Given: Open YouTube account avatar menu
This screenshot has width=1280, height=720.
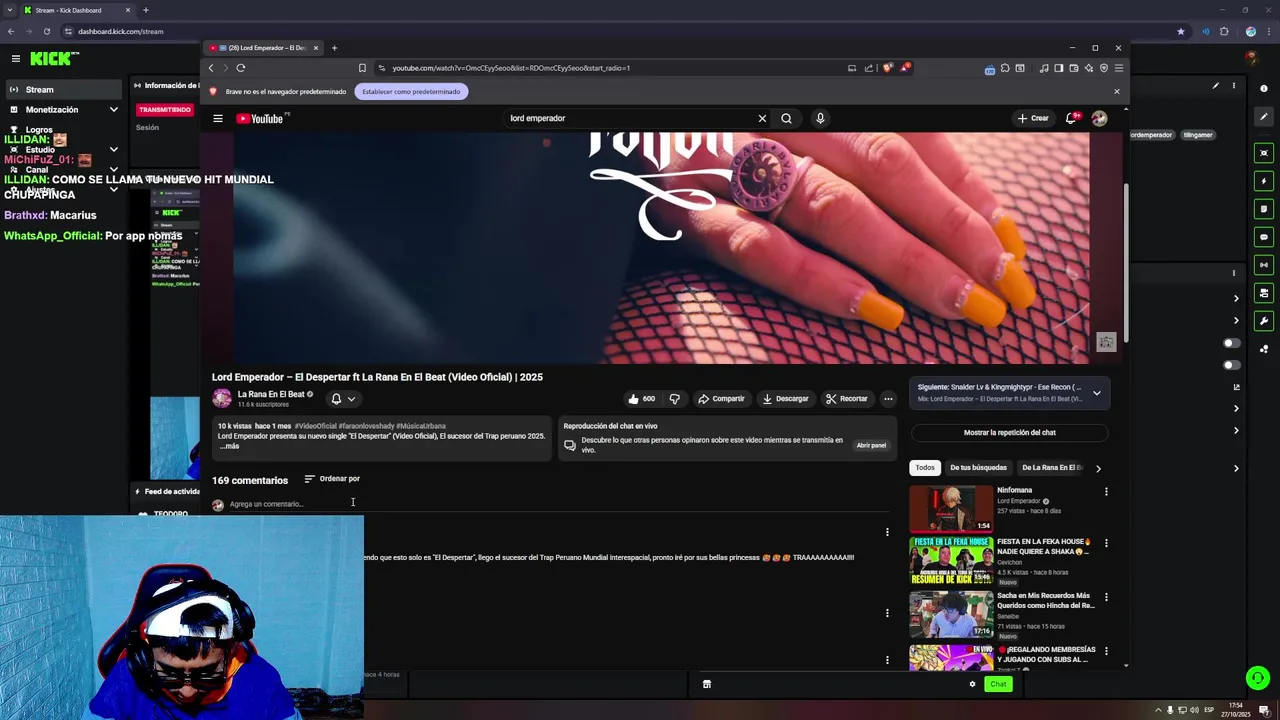Looking at the screenshot, I should 1099,118.
